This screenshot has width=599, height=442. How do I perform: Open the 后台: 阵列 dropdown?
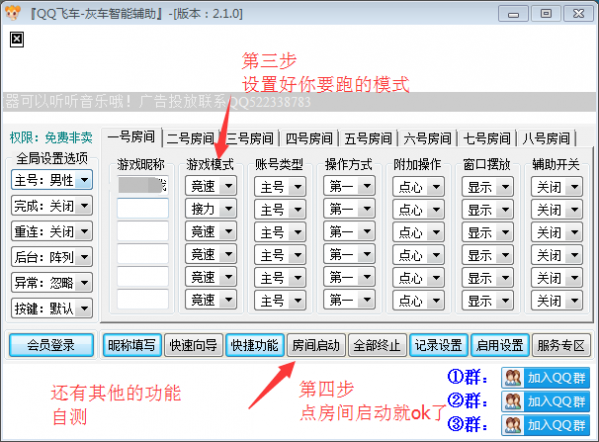pyautogui.click(x=52, y=257)
